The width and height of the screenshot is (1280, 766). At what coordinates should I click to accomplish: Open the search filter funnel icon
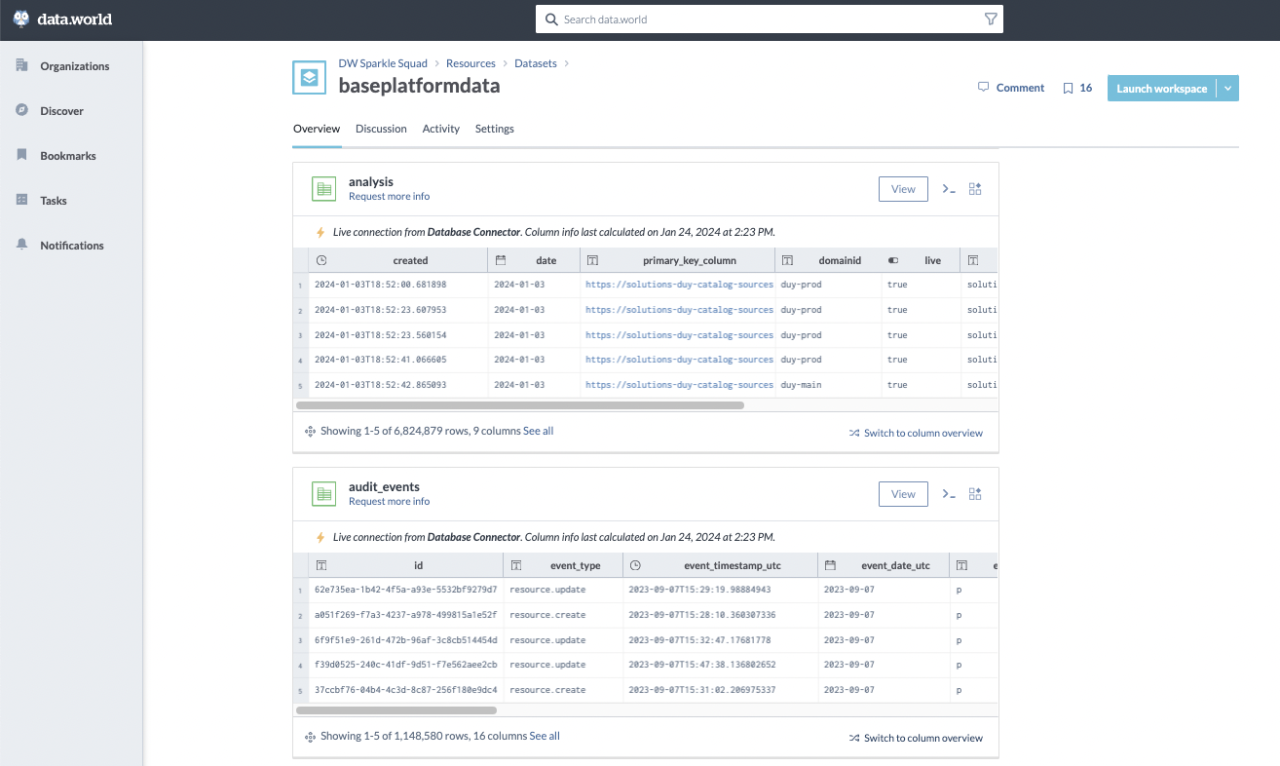[990, 19]
